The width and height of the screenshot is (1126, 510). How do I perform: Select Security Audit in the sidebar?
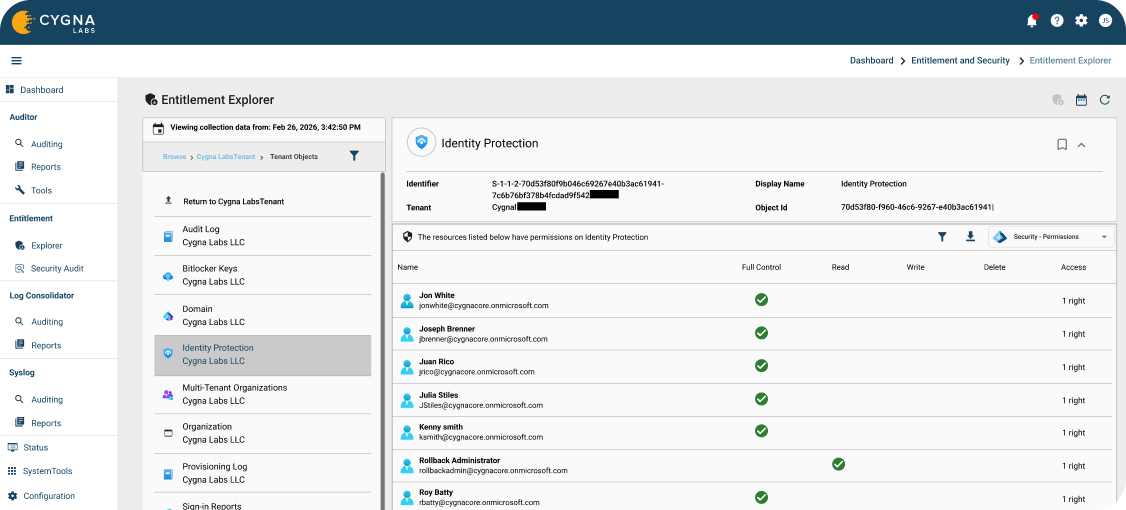tap(57, 269)
